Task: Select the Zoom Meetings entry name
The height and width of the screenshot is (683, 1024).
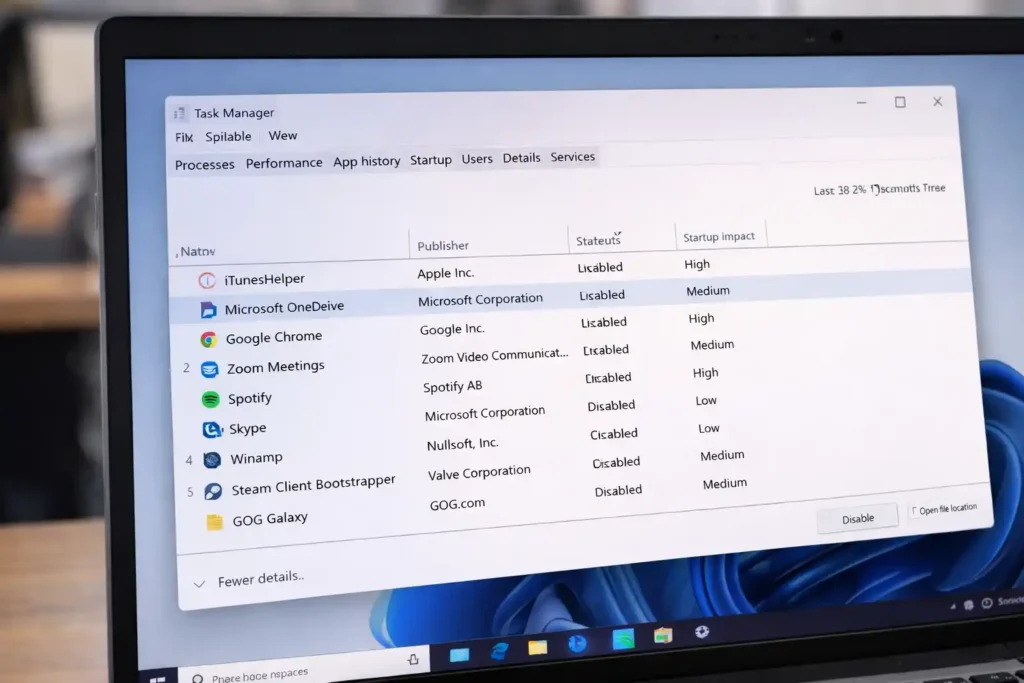Action: tap(276, 367)
